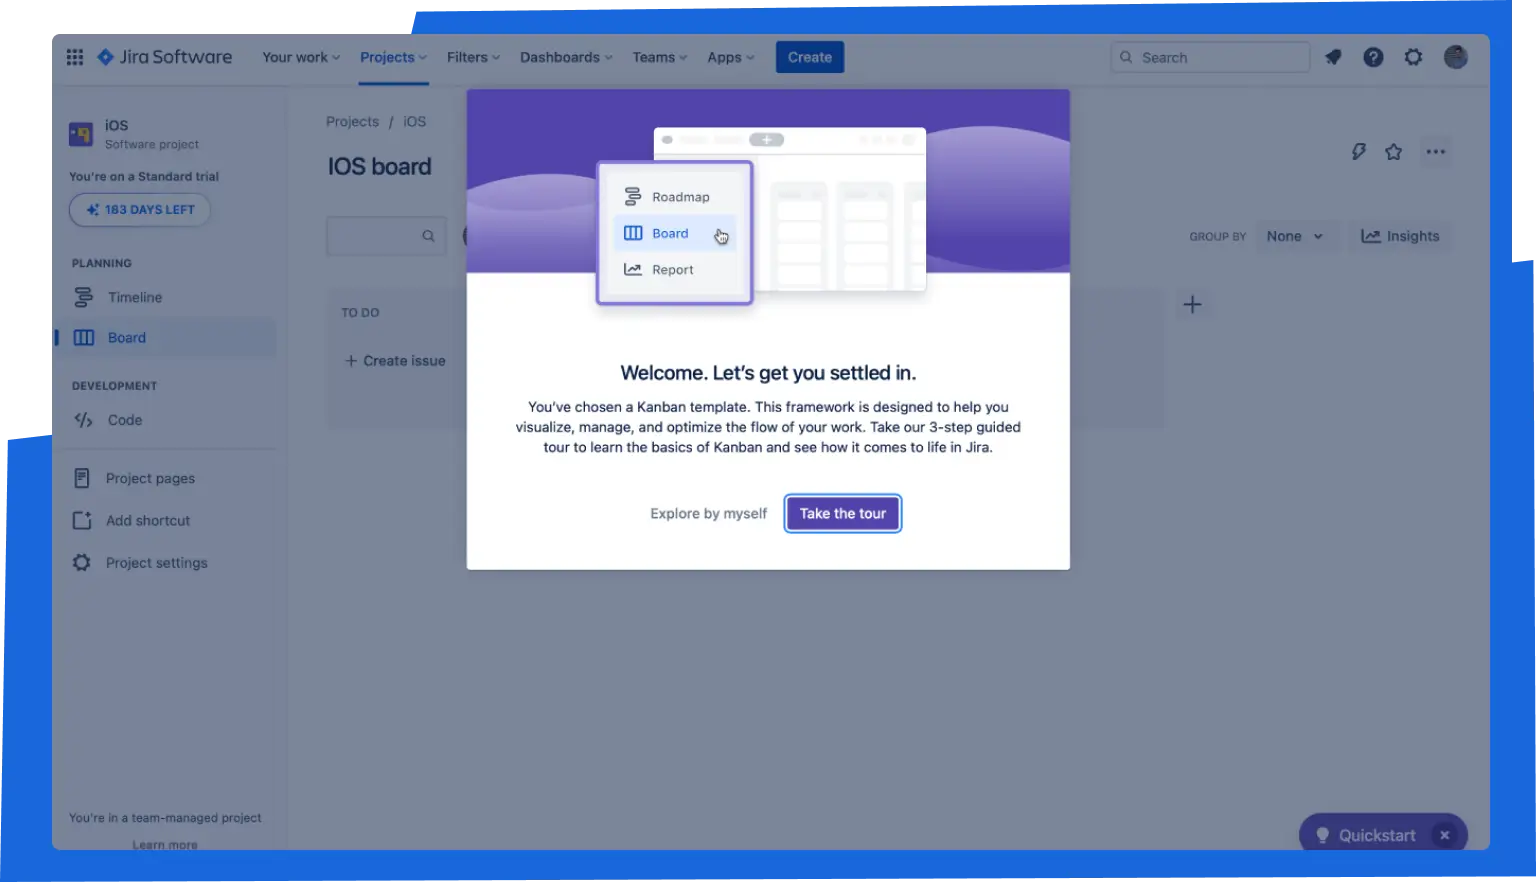The height and width of the screenshot is (882, 1536).
Task: Open the Insights panel
Action: 1400,236
